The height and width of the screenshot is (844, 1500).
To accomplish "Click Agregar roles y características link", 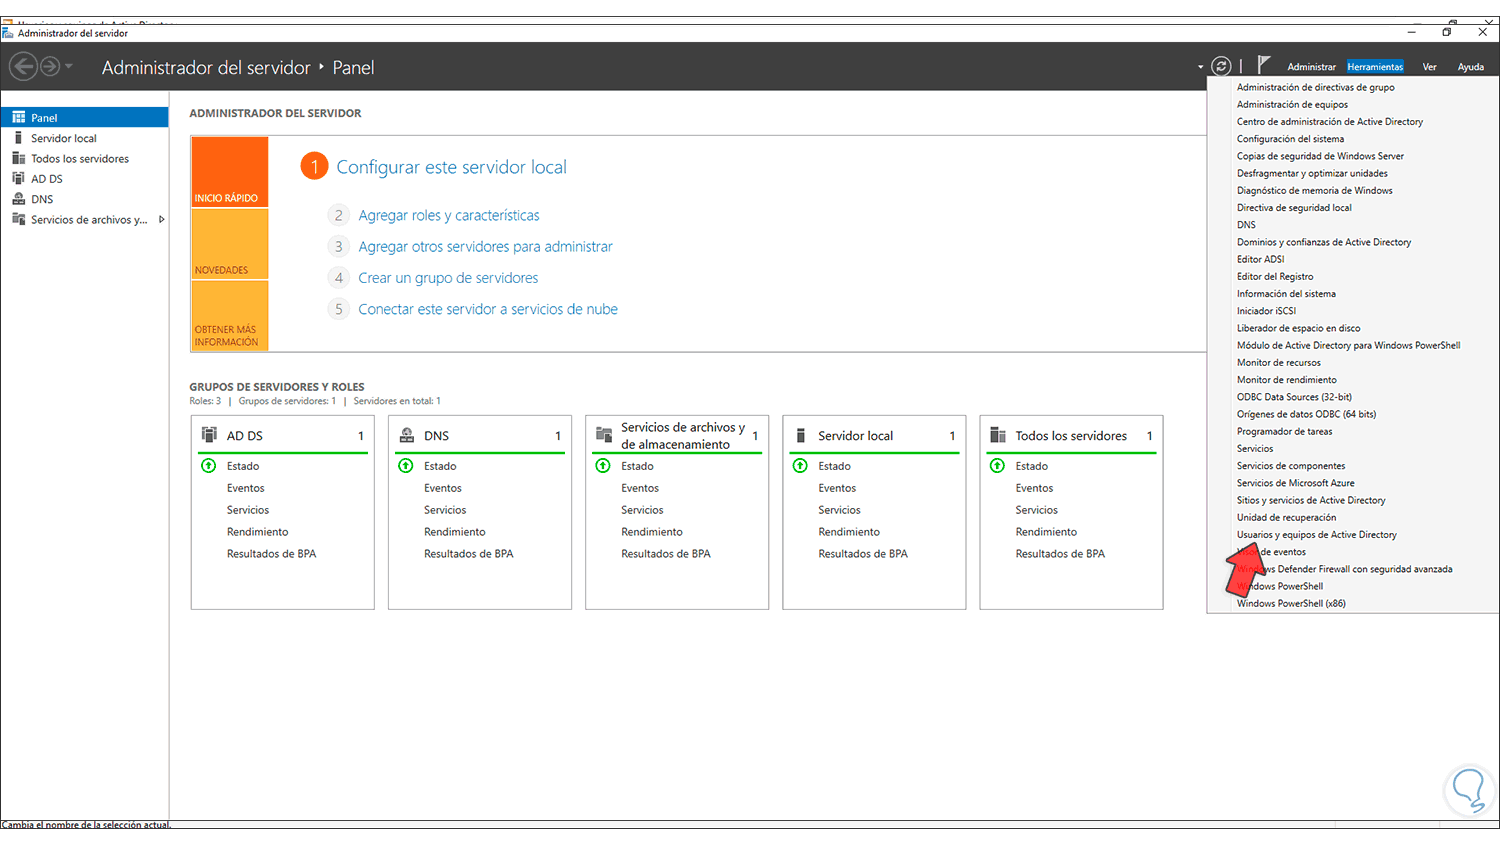I will point(449,216).
